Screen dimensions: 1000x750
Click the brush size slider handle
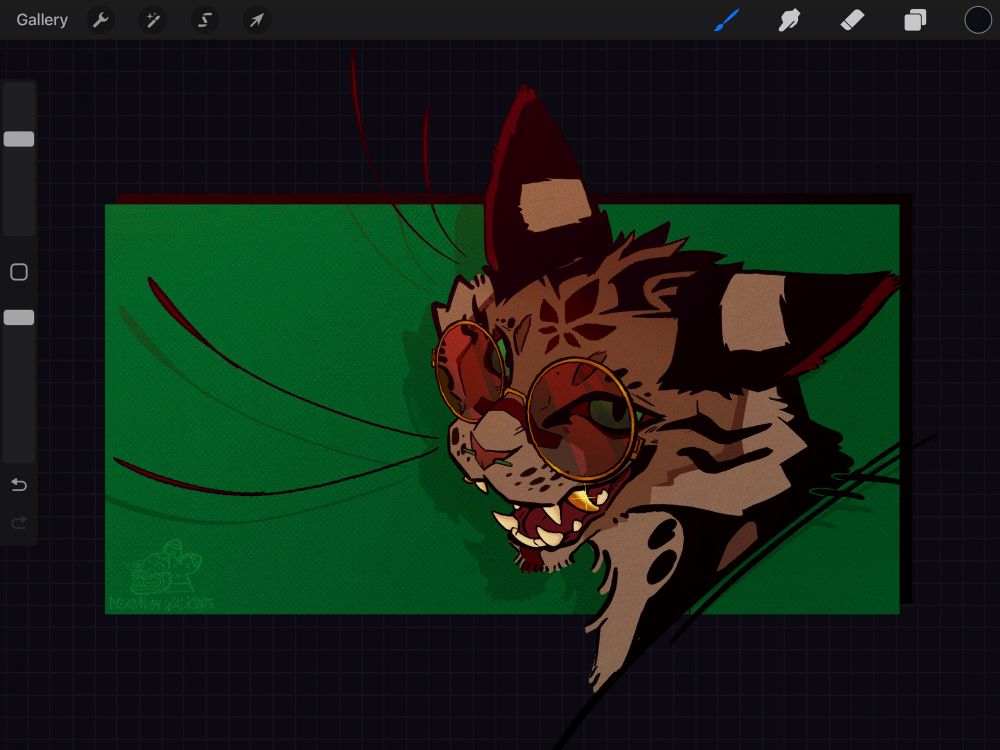[19, 139]
